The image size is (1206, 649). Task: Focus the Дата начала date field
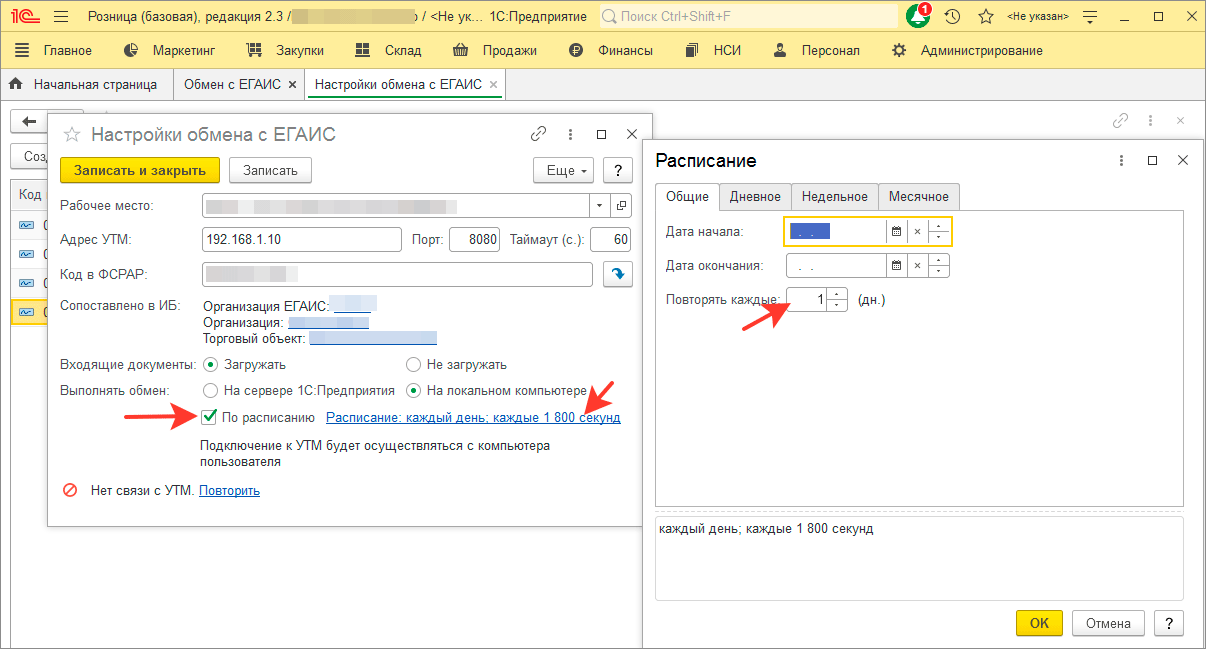coord(836,232)
